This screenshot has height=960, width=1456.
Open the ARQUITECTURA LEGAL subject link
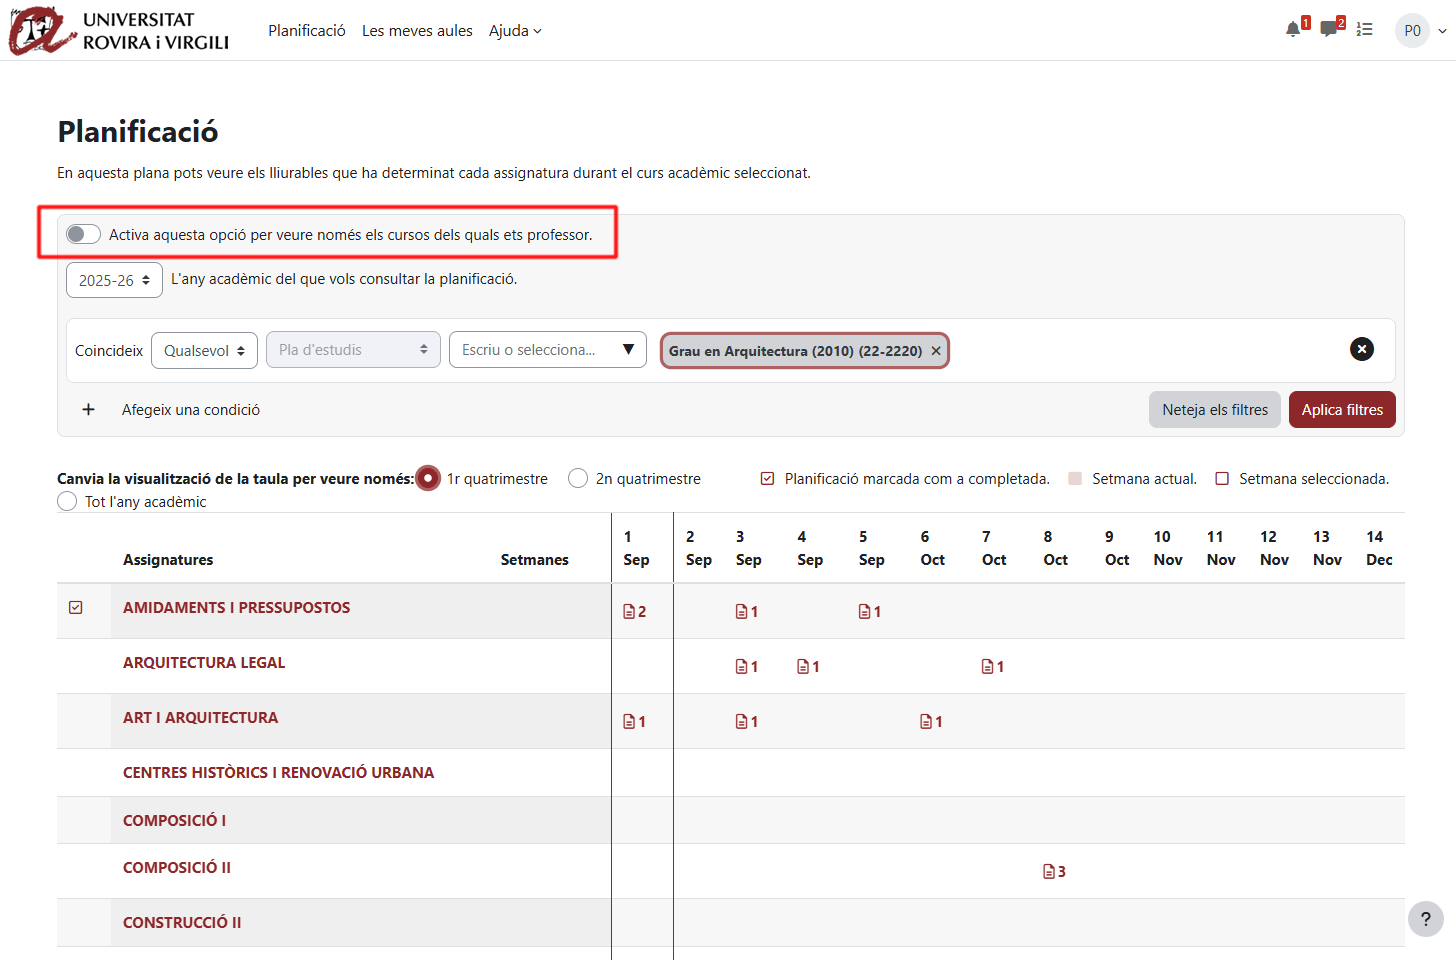204,663
